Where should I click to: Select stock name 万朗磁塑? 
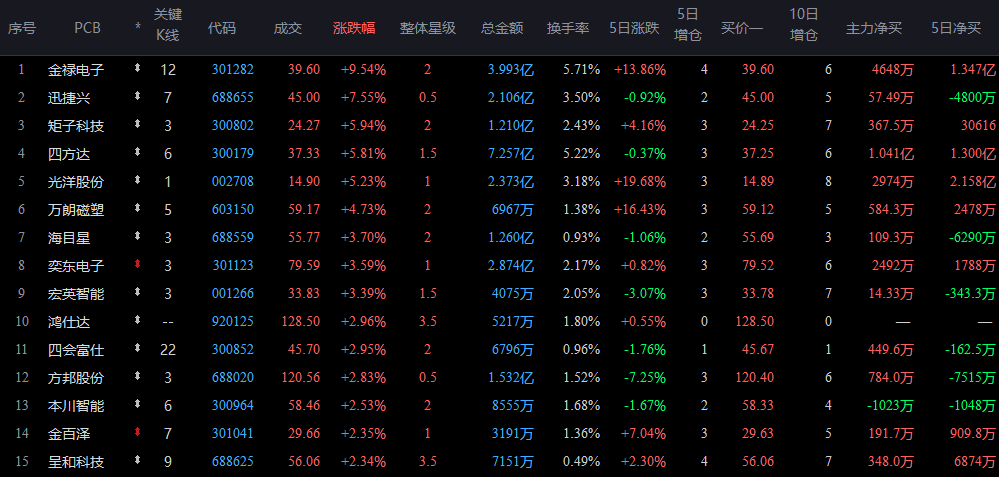[x=76, y=210]
